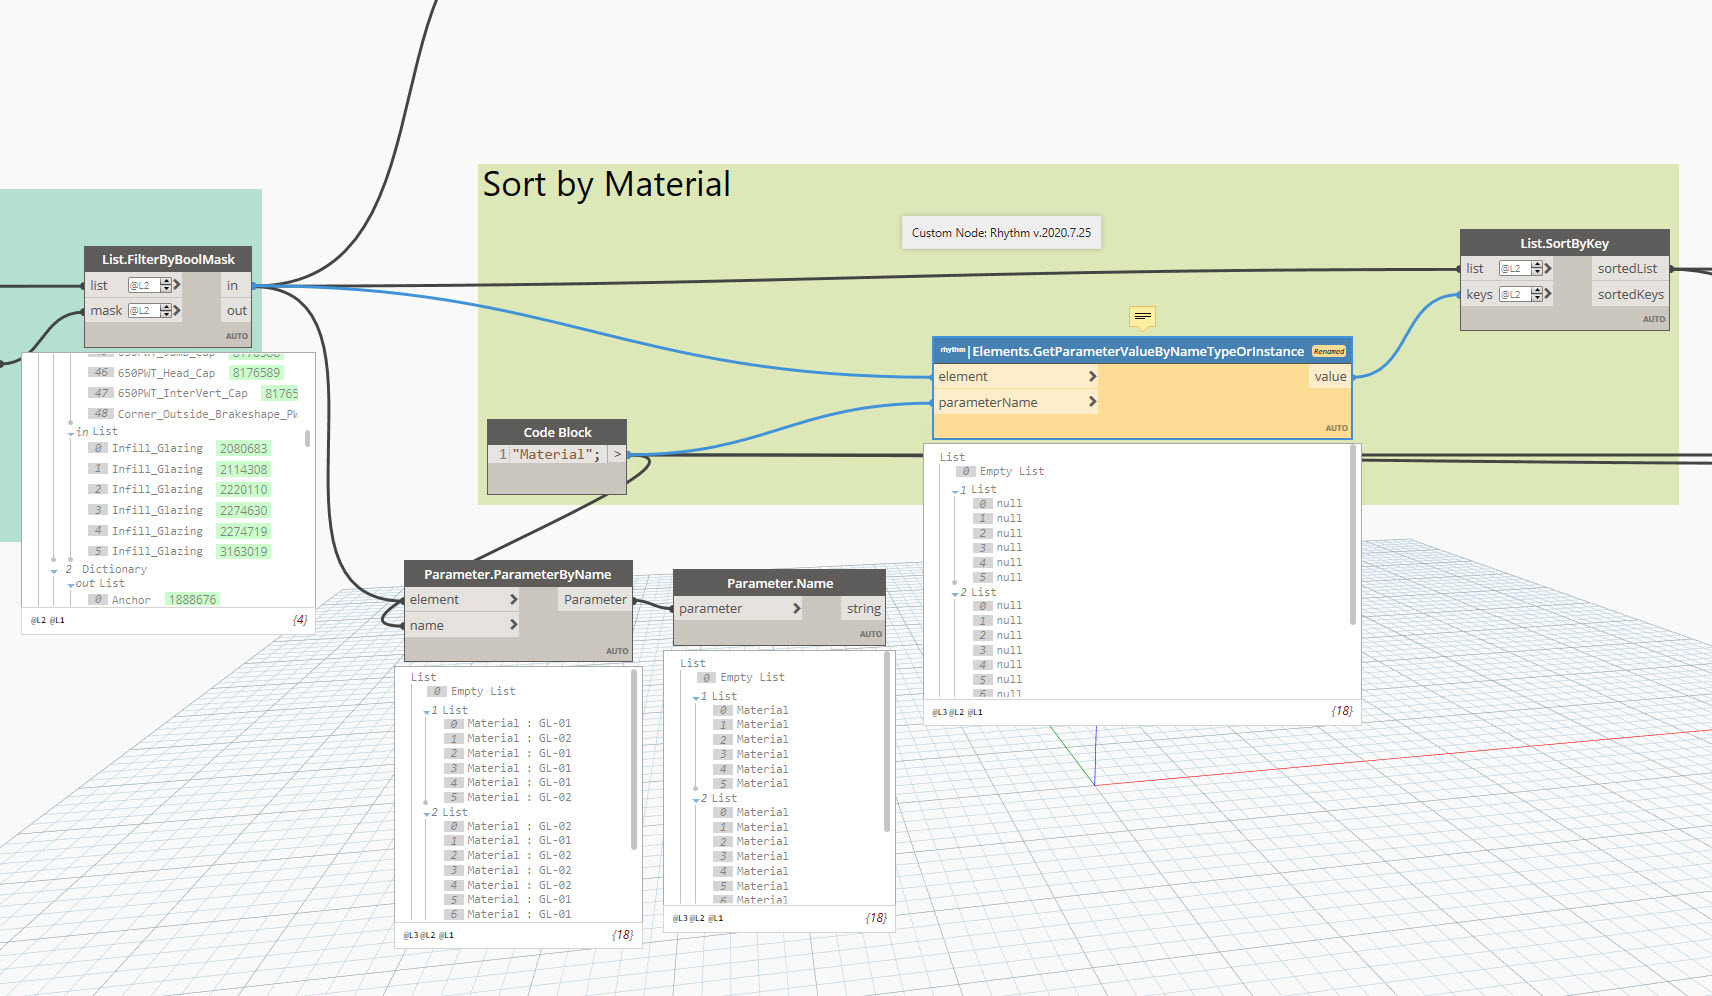Click the sortedList output port
This screenshot has width=1712, height=996.
click(1628, 268)
